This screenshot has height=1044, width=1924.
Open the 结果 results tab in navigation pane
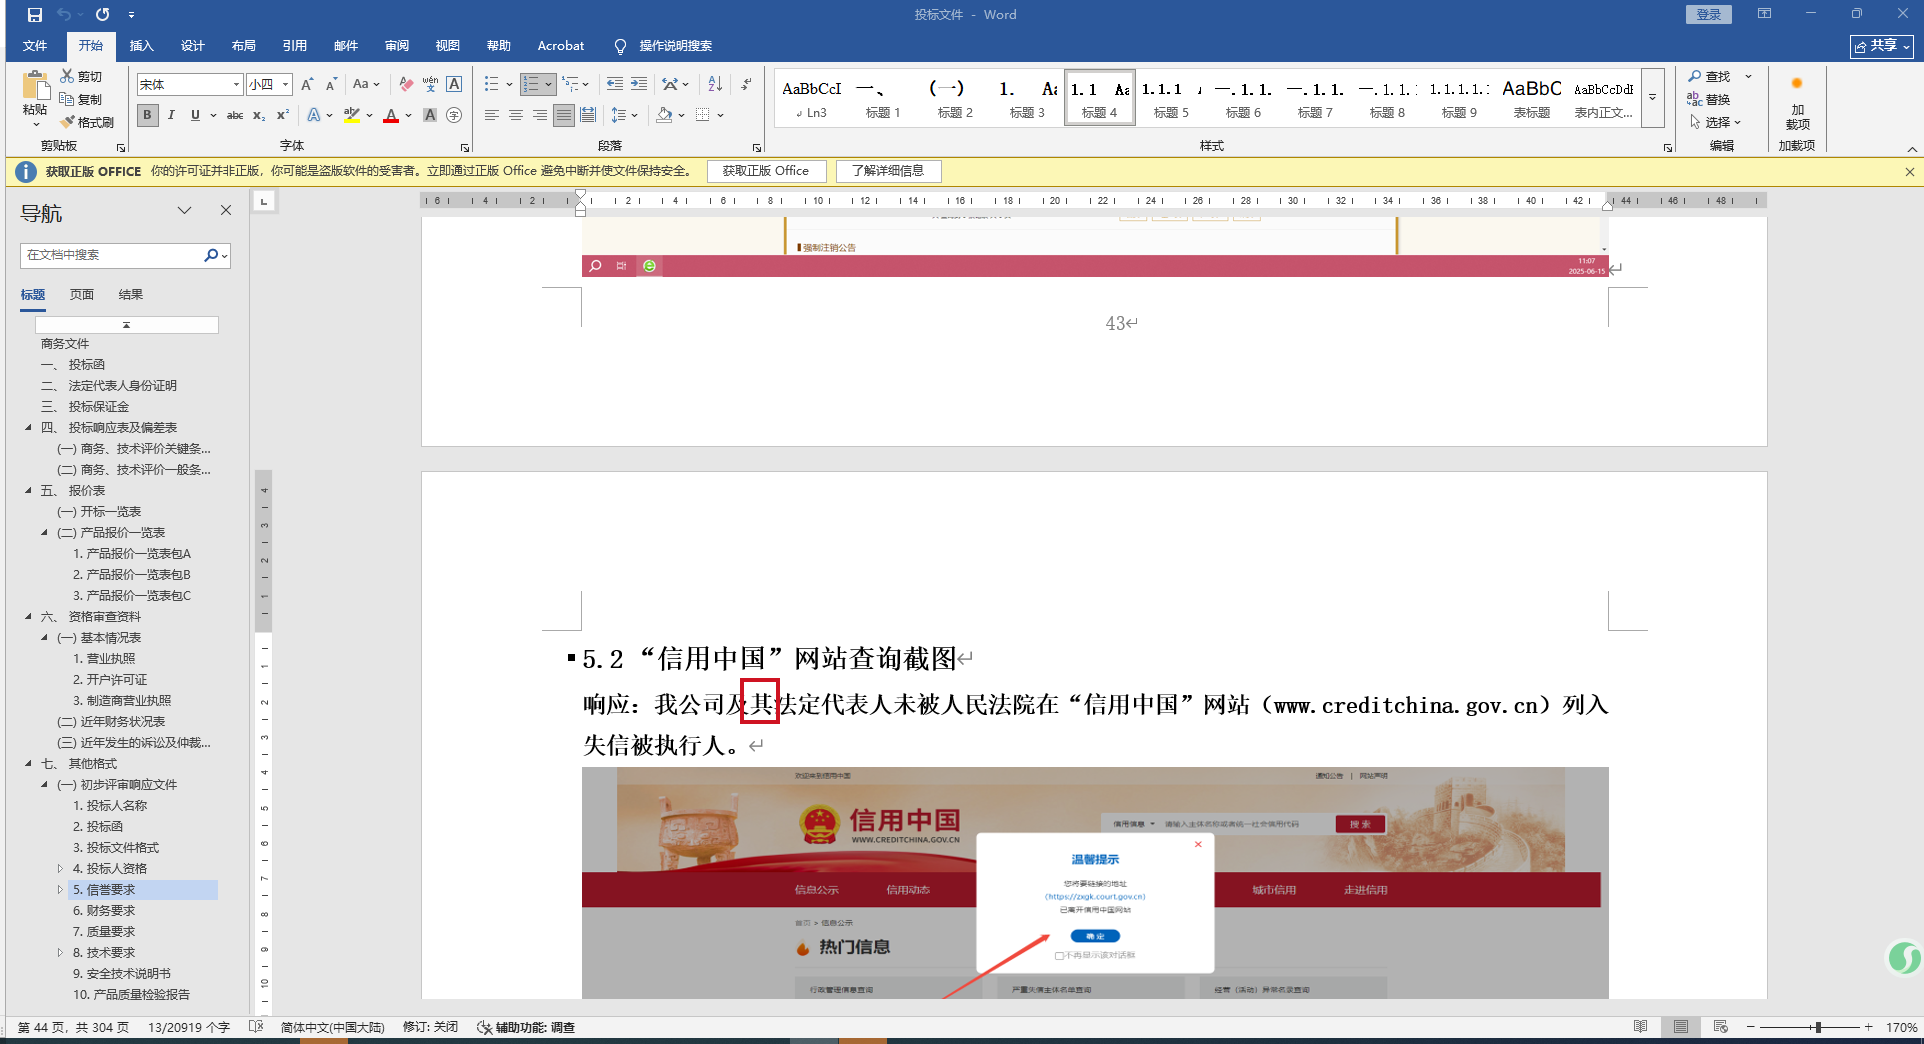coord(131,295)
